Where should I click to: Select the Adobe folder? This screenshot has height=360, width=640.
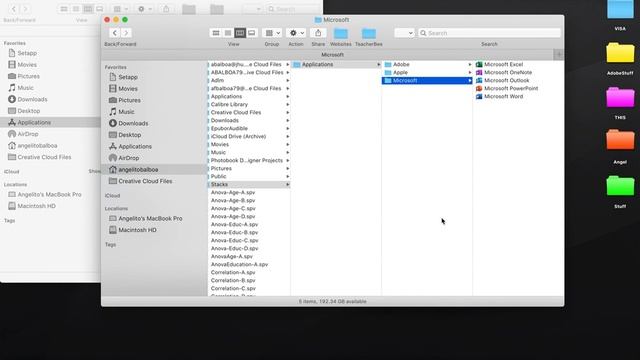427,64
